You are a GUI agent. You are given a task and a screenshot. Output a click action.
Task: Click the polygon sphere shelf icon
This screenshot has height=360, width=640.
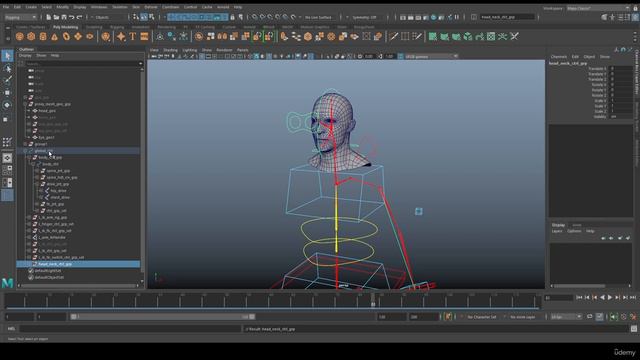pos(20,37)
